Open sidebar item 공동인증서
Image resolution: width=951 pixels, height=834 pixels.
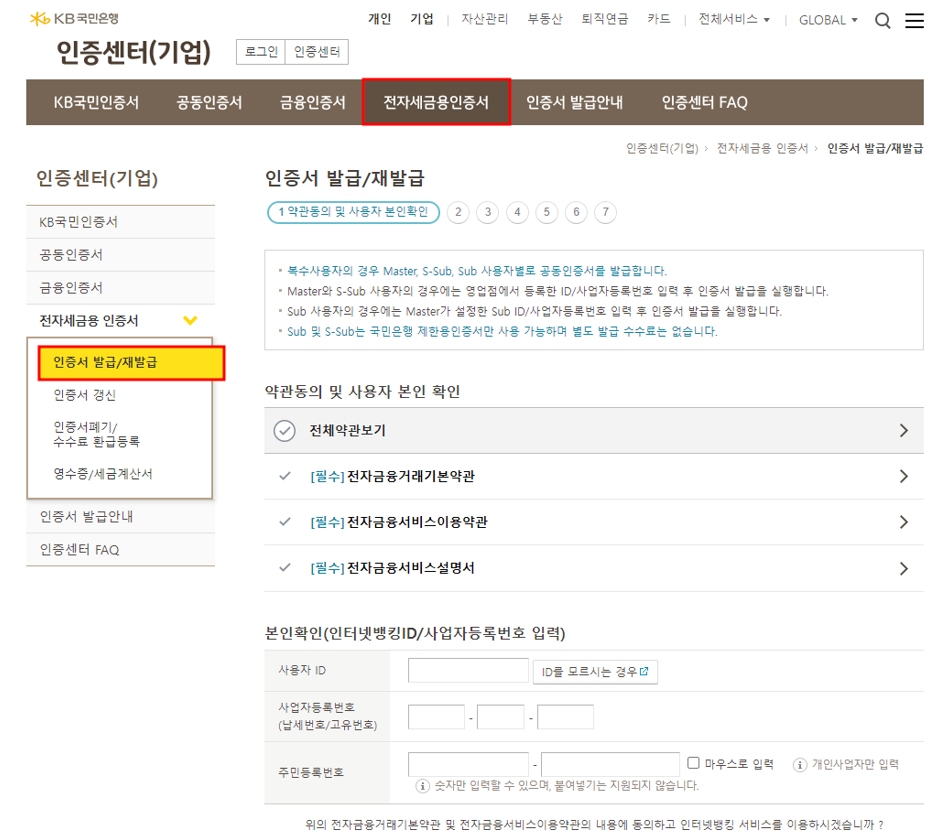coord(121,255)
